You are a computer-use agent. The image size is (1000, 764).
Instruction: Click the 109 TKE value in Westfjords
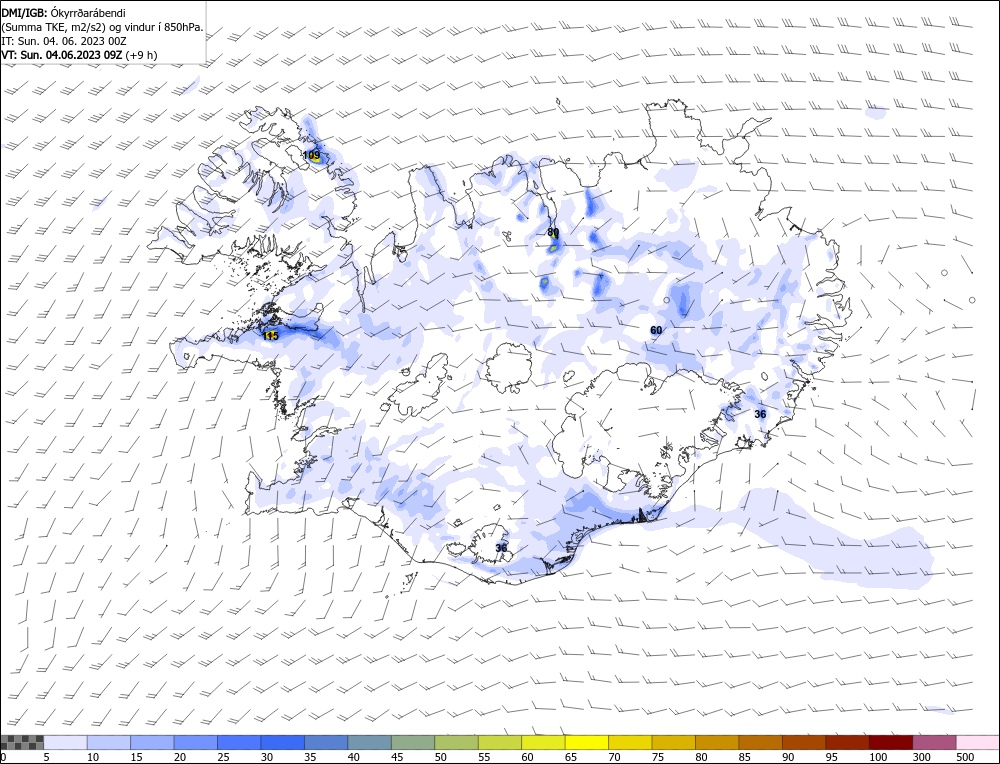pos(311,155)
